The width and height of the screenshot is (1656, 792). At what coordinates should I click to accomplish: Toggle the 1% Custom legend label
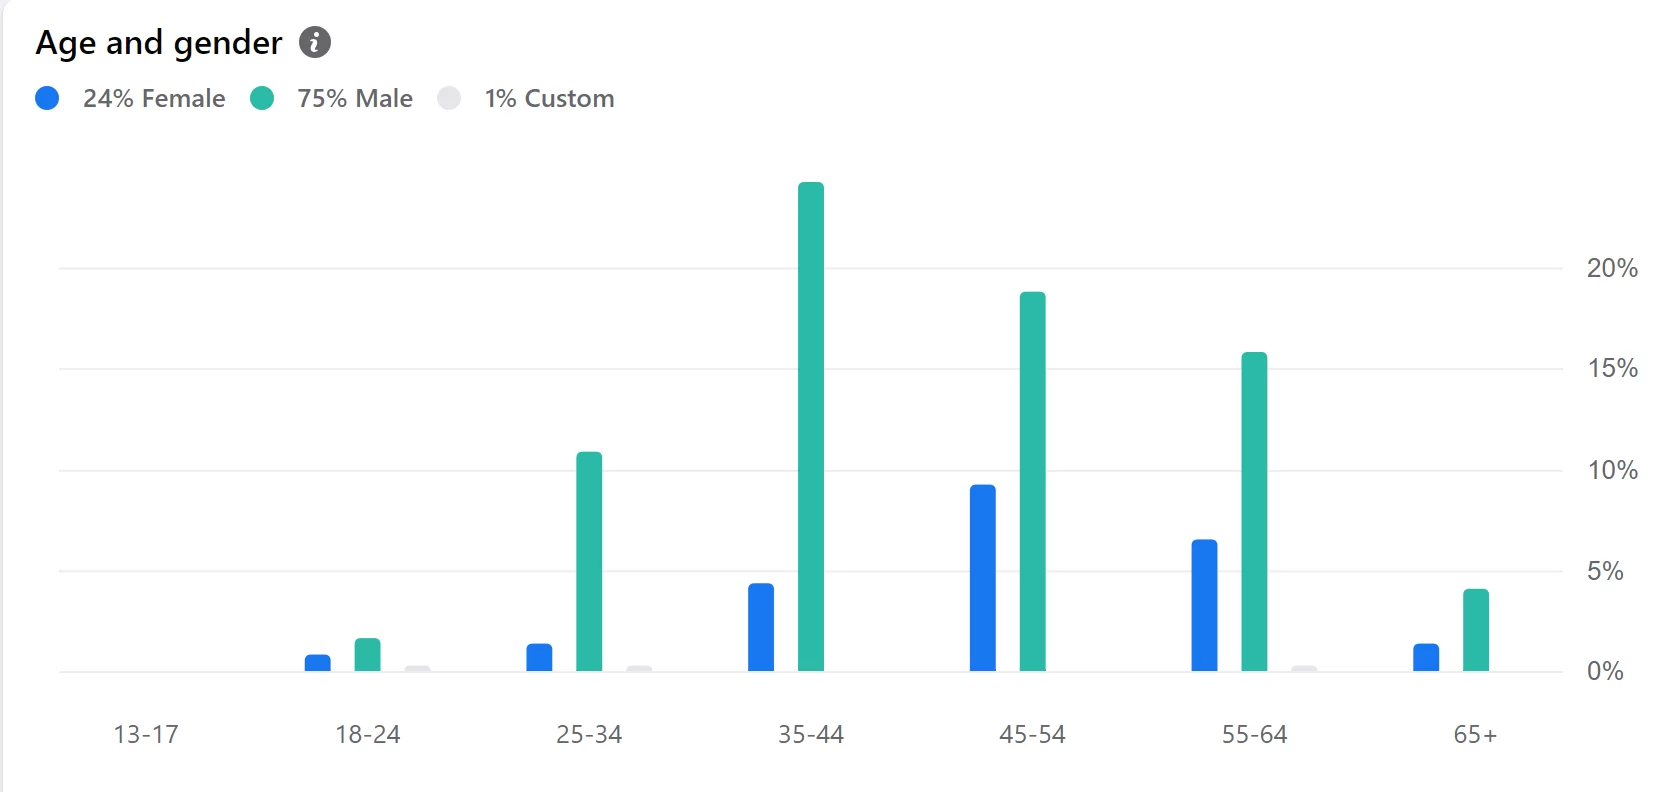tap(549, 98)
